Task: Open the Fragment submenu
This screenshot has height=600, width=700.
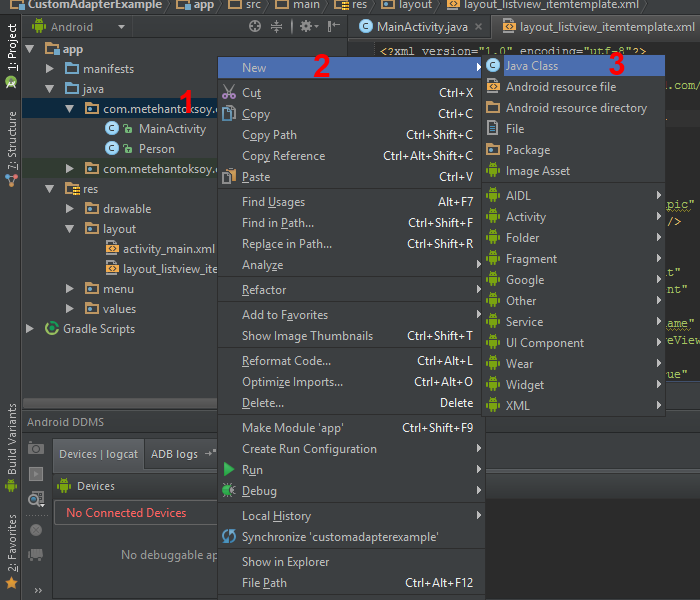Action: 574,259
